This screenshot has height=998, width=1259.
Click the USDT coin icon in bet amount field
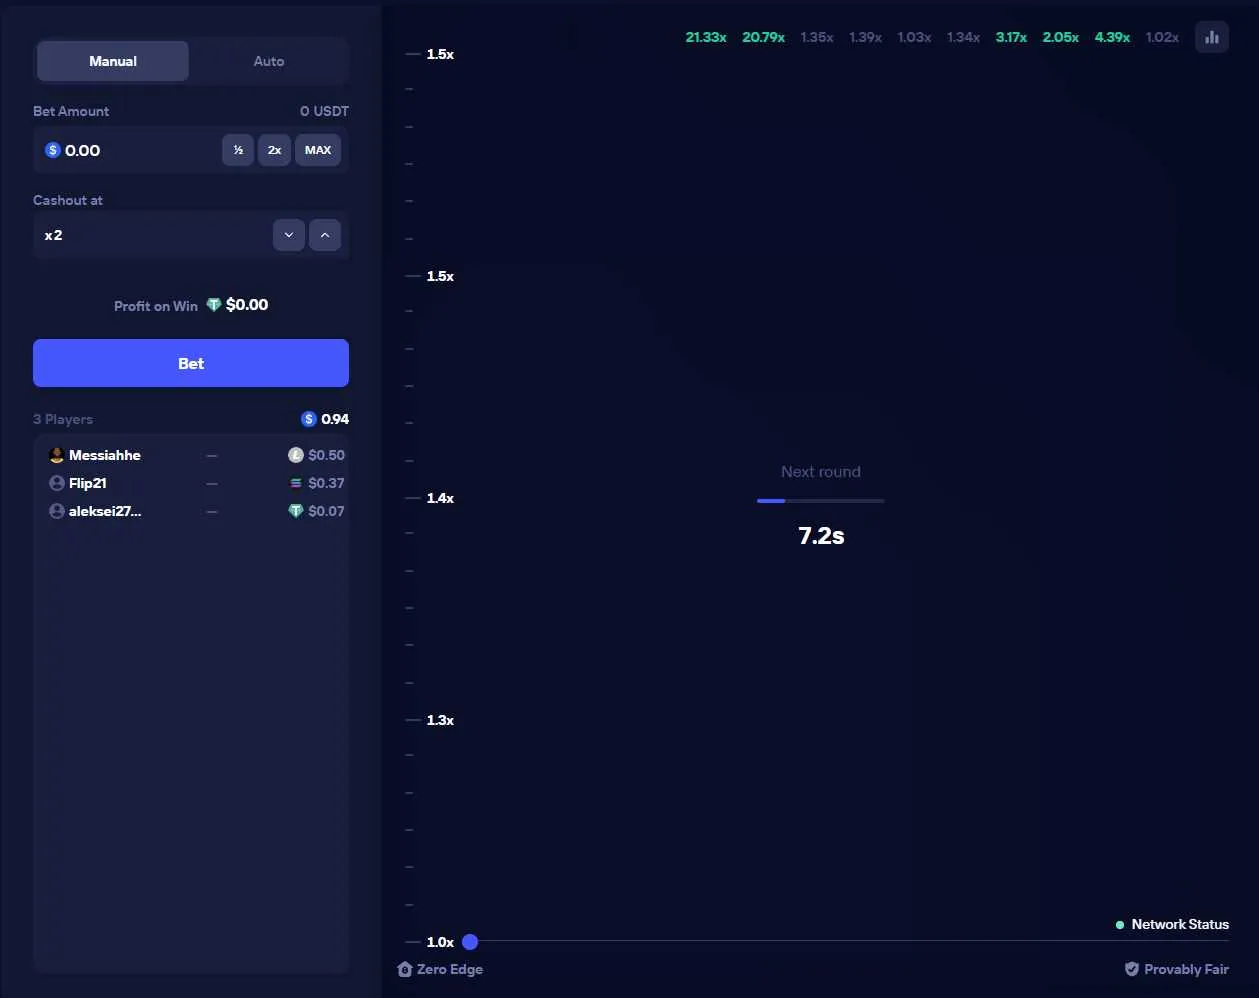pos(53,150)
